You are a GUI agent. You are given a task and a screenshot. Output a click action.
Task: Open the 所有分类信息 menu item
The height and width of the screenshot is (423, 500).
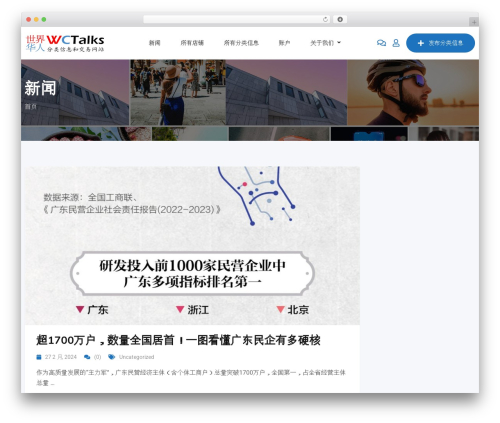pyautogui.click(x=241, y=43)
